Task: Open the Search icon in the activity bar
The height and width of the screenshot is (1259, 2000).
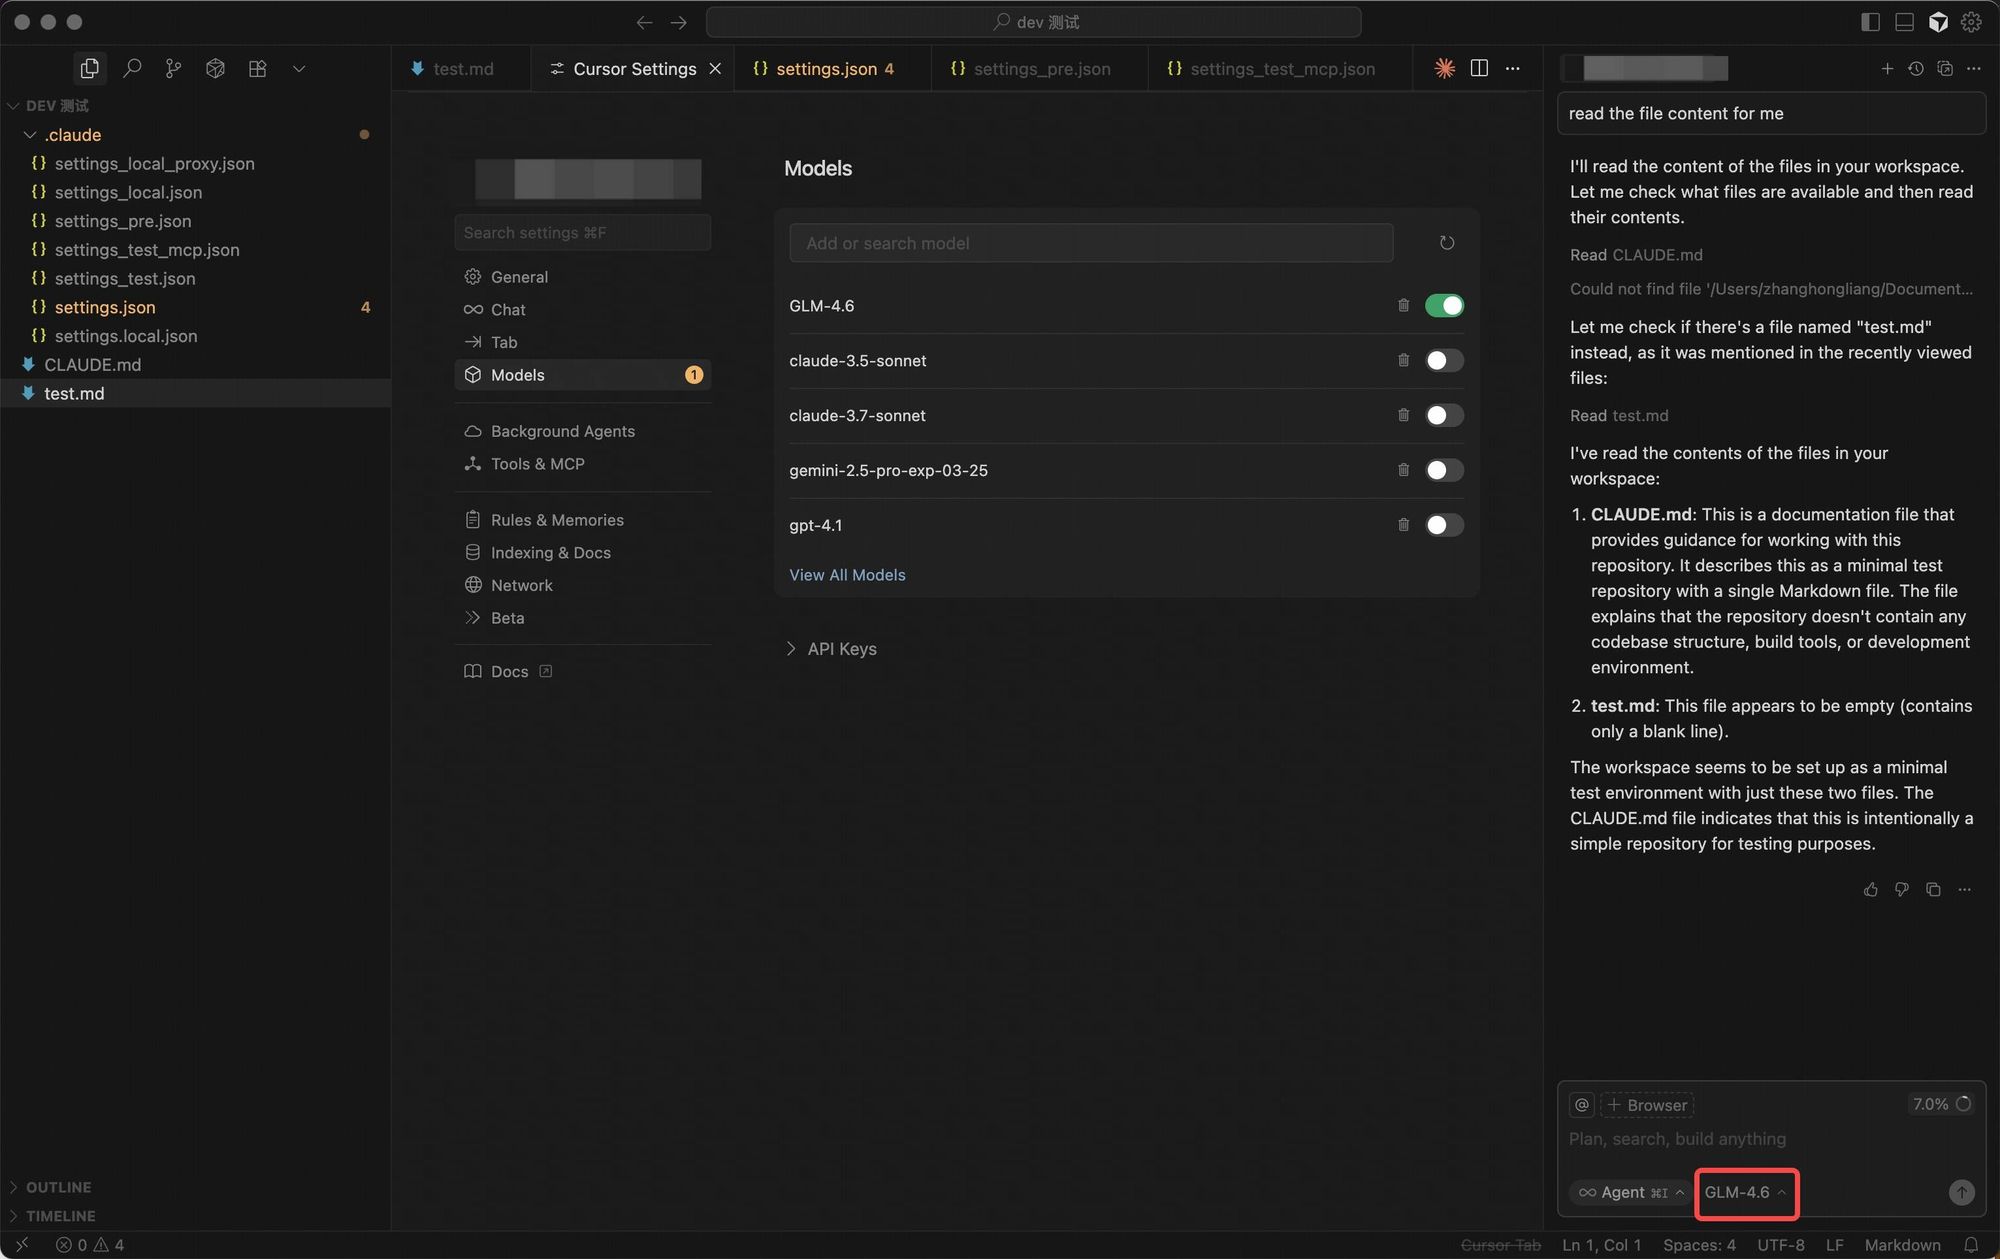Action: (132, 68)
